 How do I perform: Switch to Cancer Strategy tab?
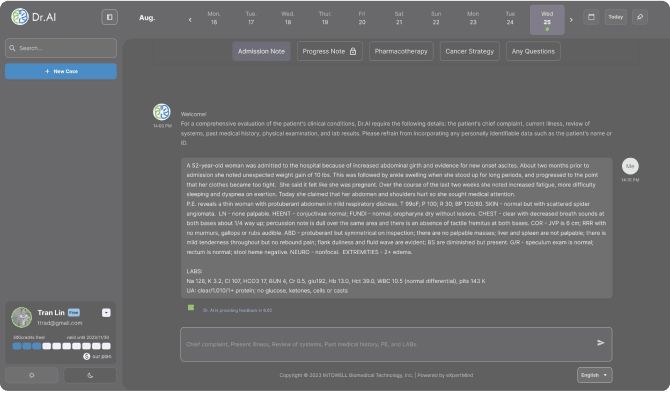(470, 51)
